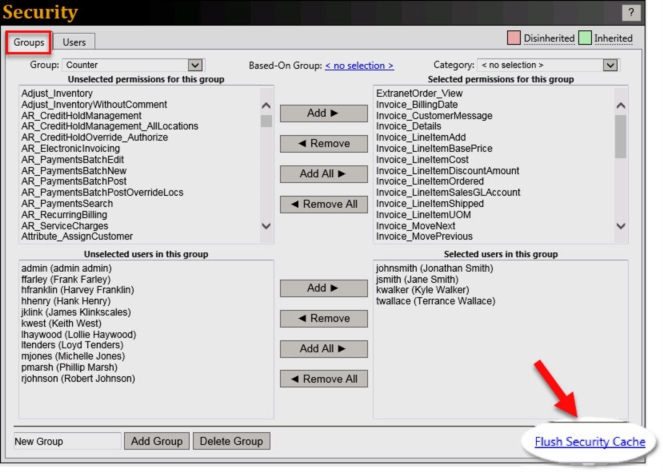Click the New Group name input field

[64, 441]
